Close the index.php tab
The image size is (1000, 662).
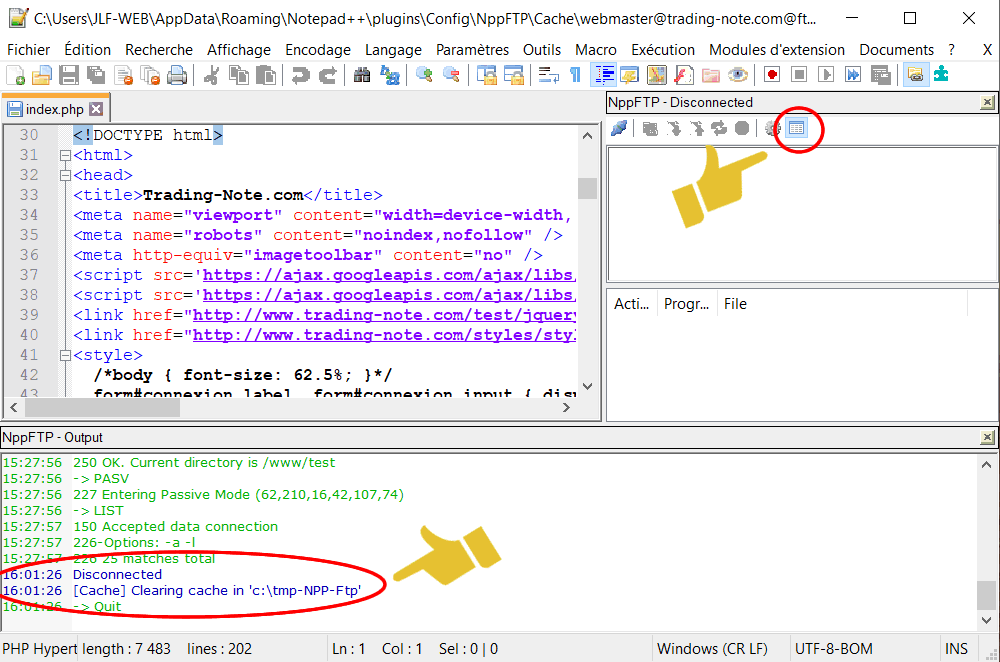96,109
